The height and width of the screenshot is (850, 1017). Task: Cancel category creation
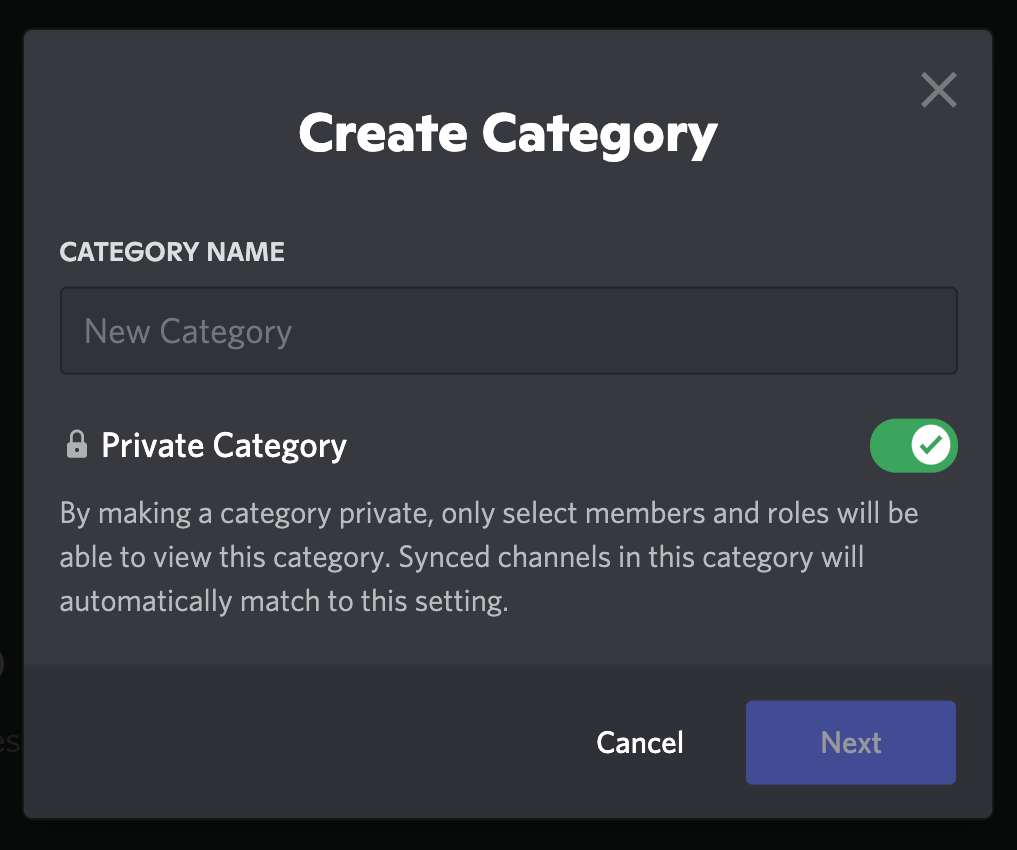tap(640, 742)
